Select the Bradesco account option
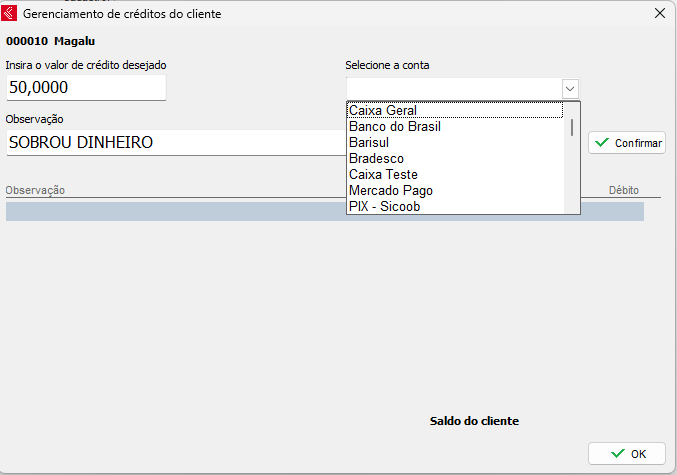677x475 pixels. (x=454, y=159)
